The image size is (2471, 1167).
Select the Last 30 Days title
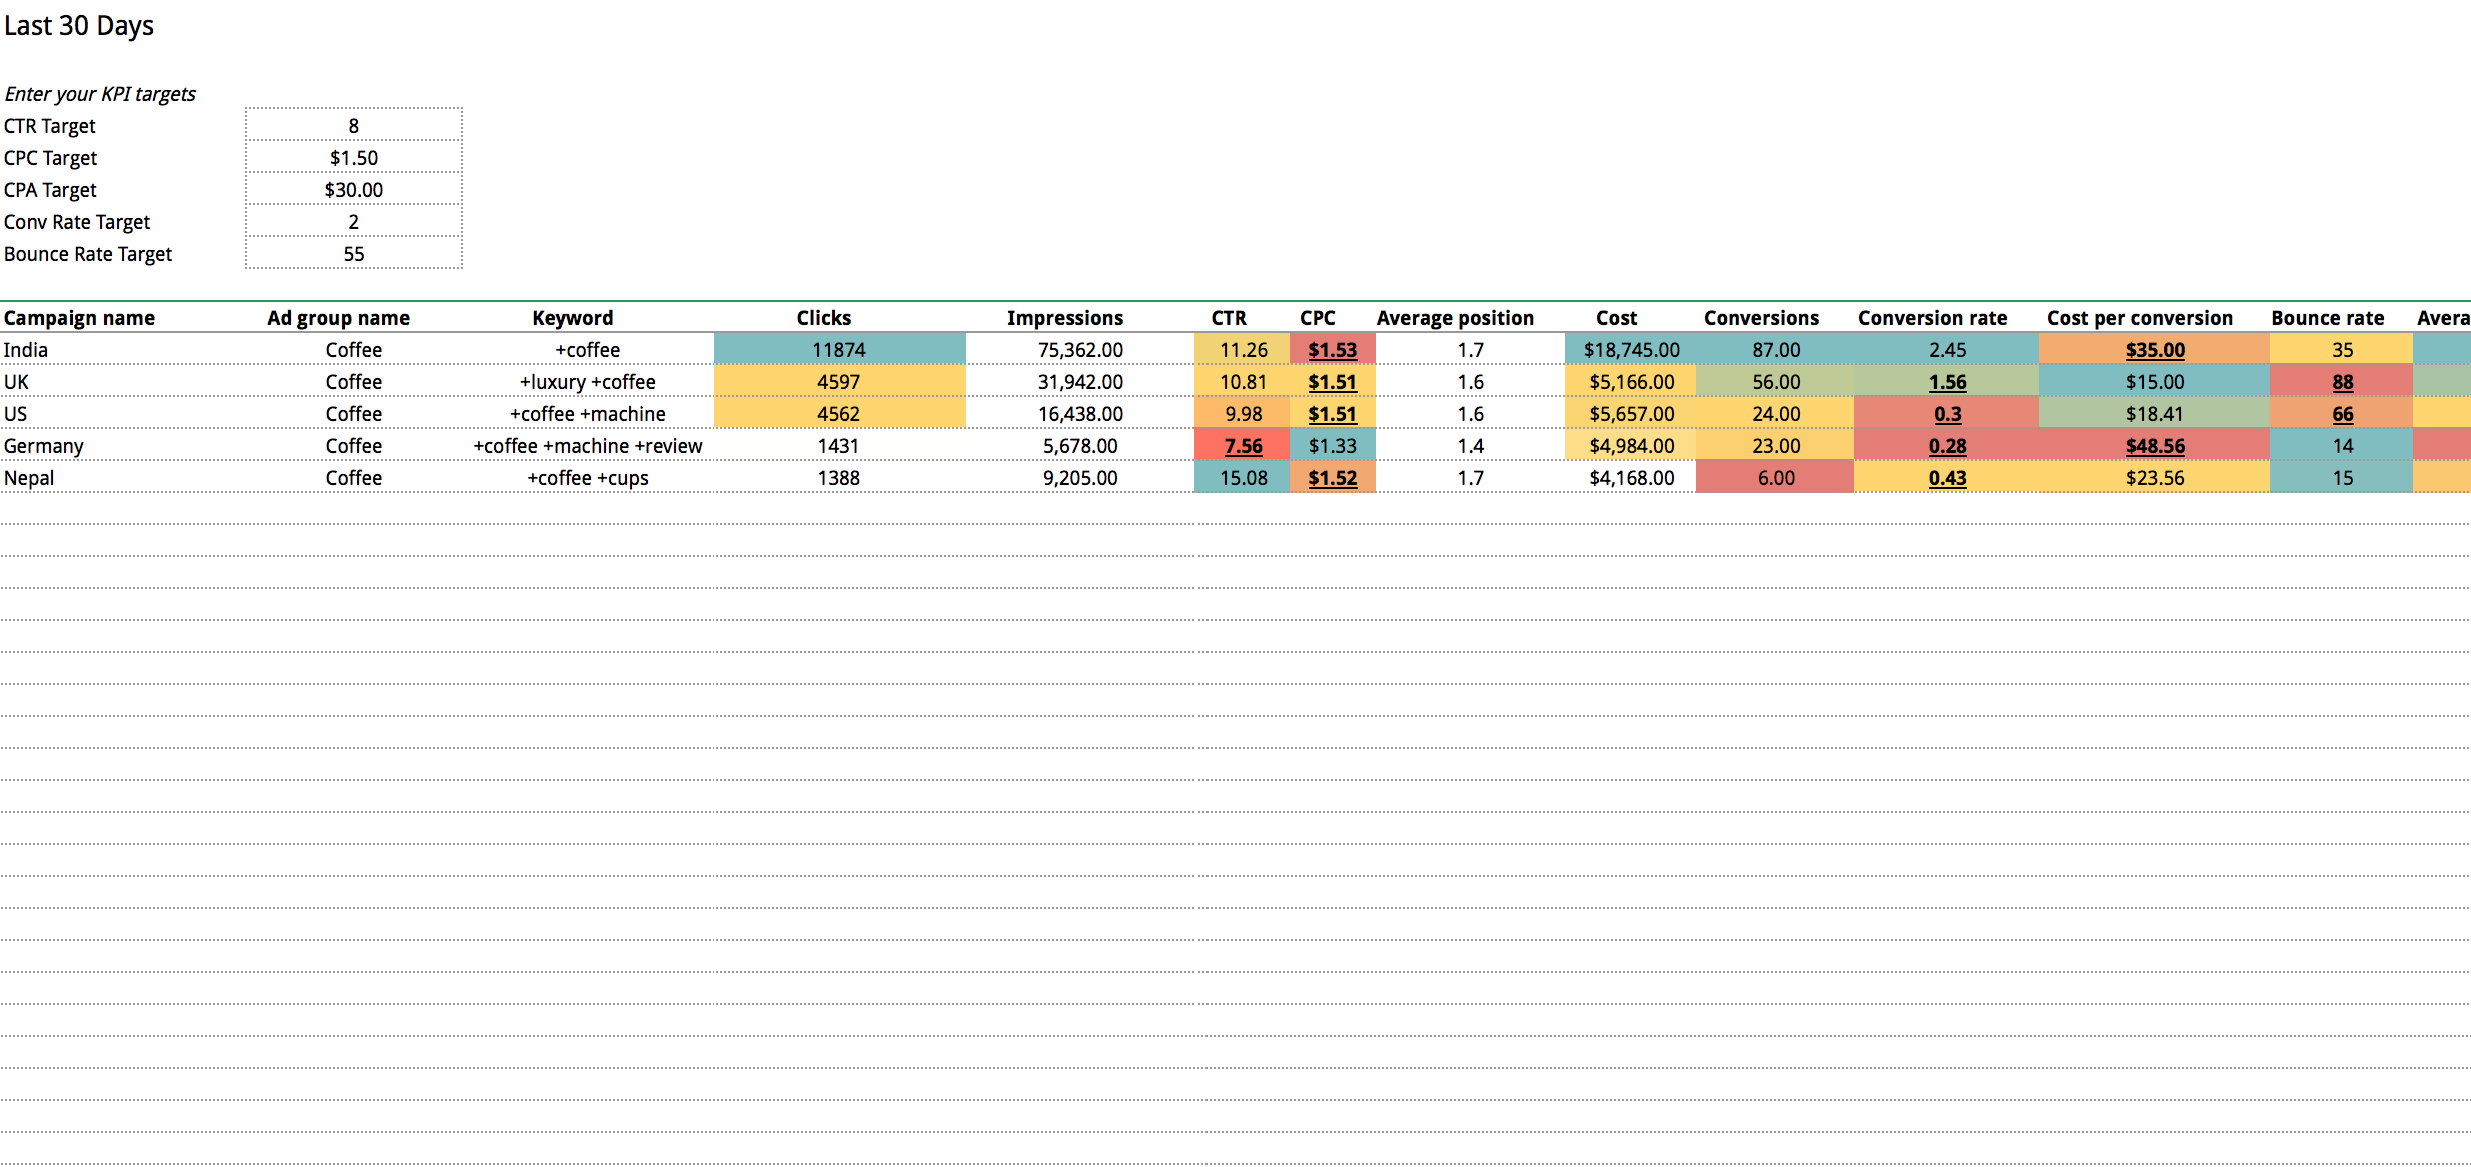79,26
